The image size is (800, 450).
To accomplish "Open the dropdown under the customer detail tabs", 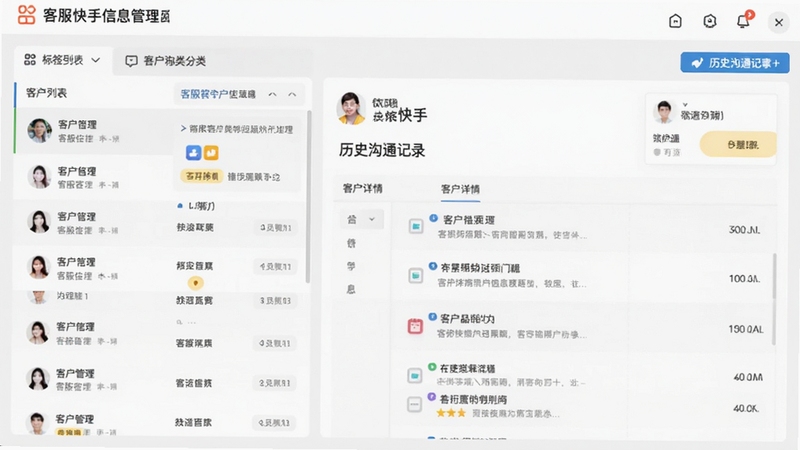I will pos(362,219).
